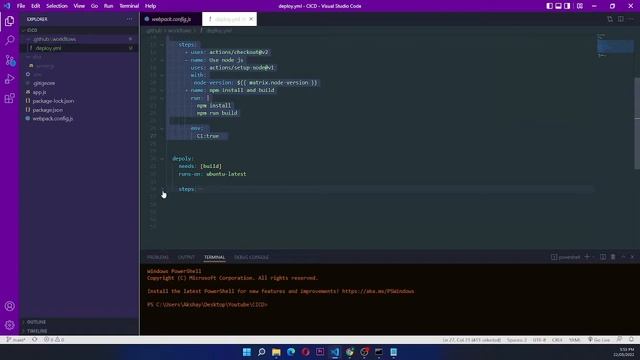
Task: Click the split editor icon
Action: point(620,19)
